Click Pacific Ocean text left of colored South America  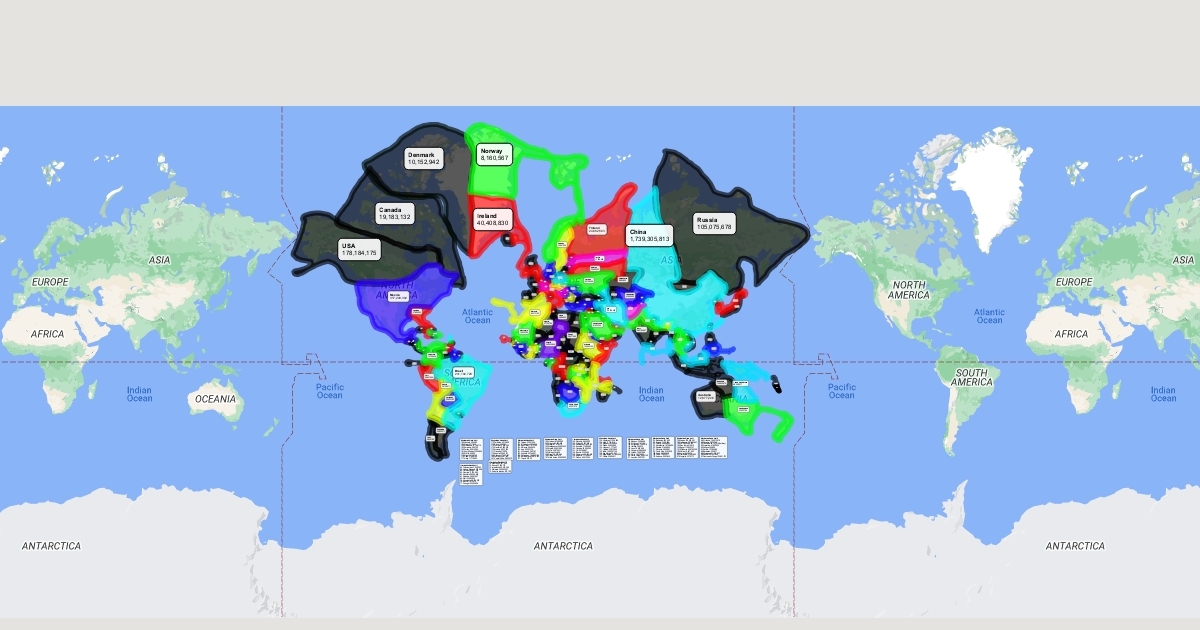click(x=330, y=391)
